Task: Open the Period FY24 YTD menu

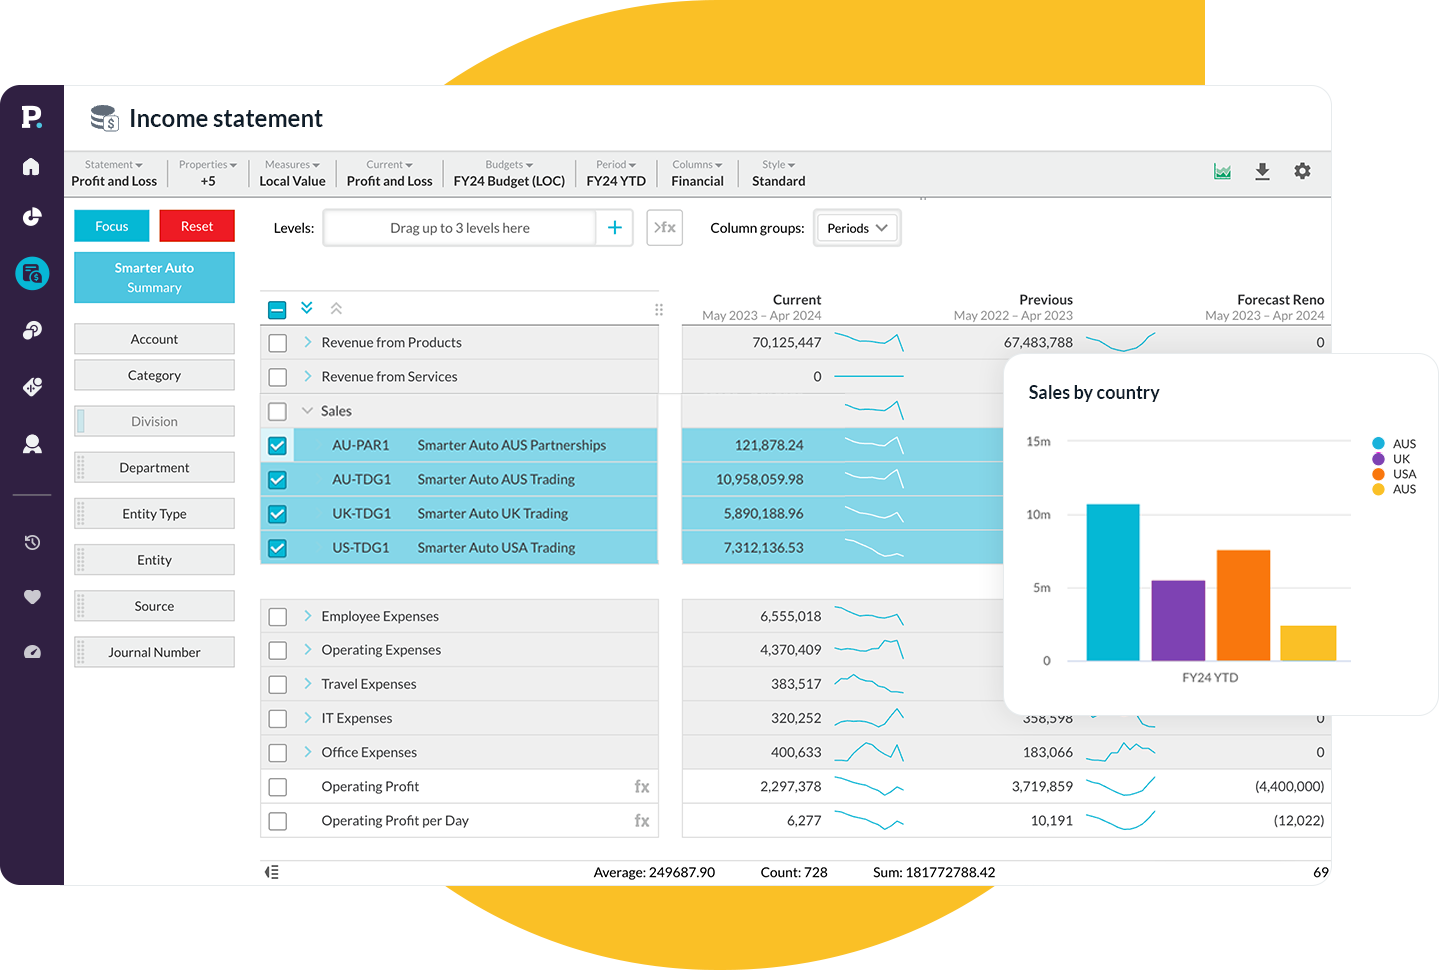Action: pos(616,173)
